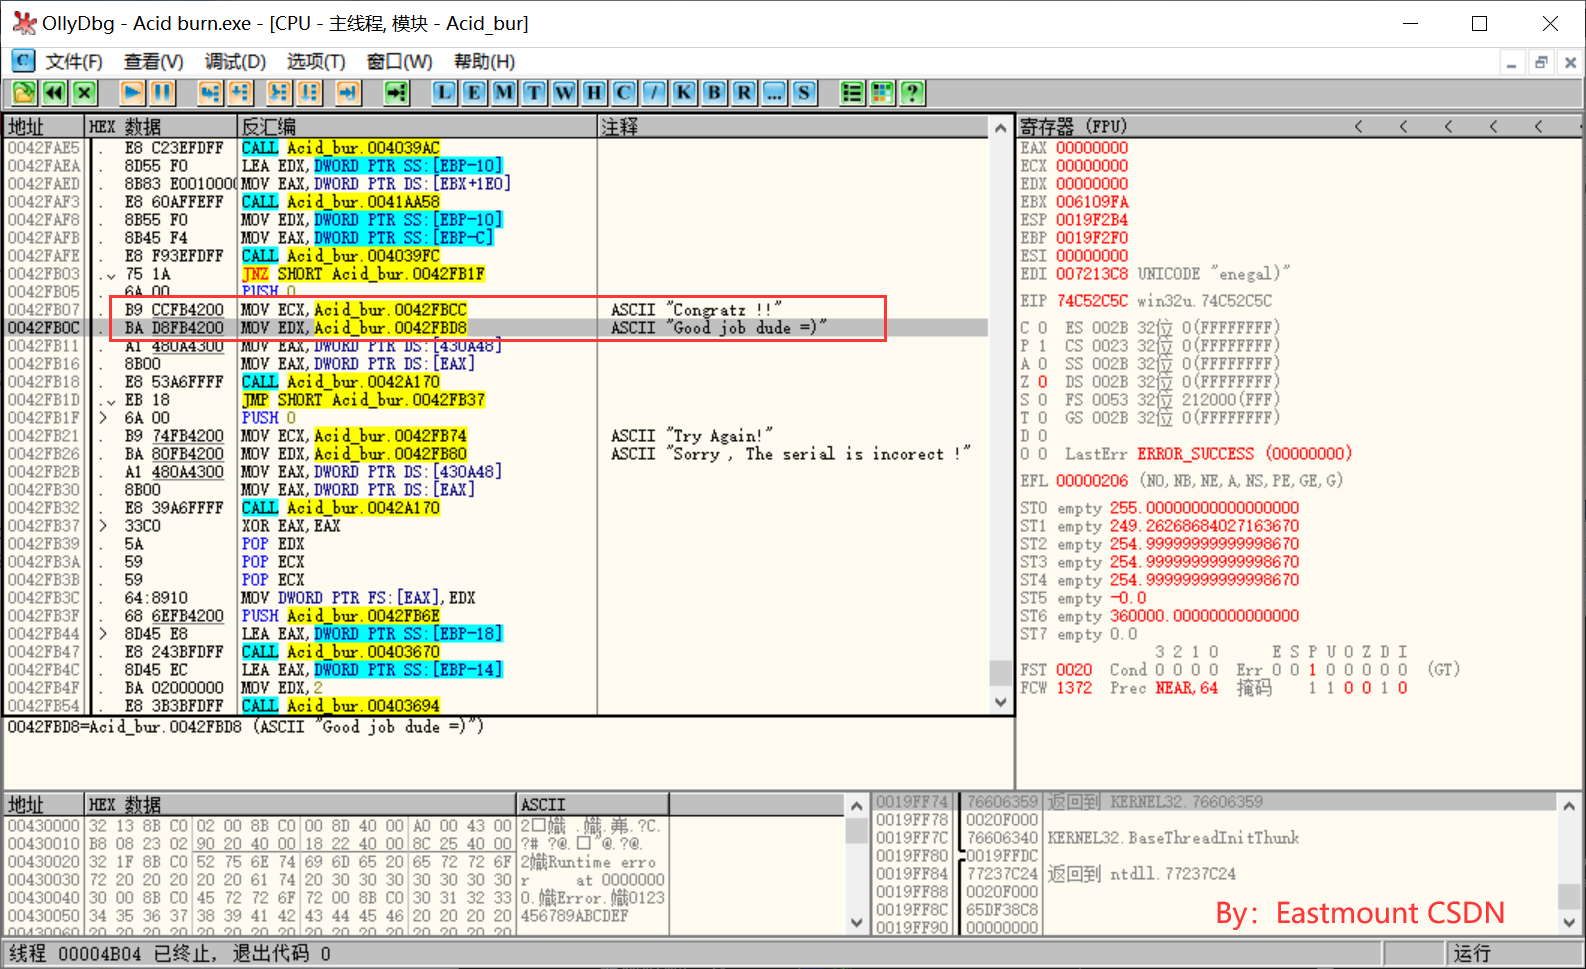Viewport: 1586px width, 969px height.
Task: Click the 寄存器 (FPU) registers header
Action: (1072, 126)
